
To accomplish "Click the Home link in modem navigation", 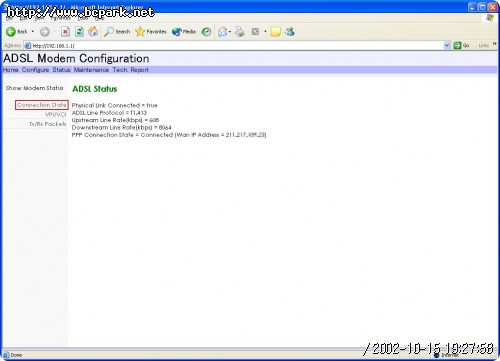I will [11, 70].
